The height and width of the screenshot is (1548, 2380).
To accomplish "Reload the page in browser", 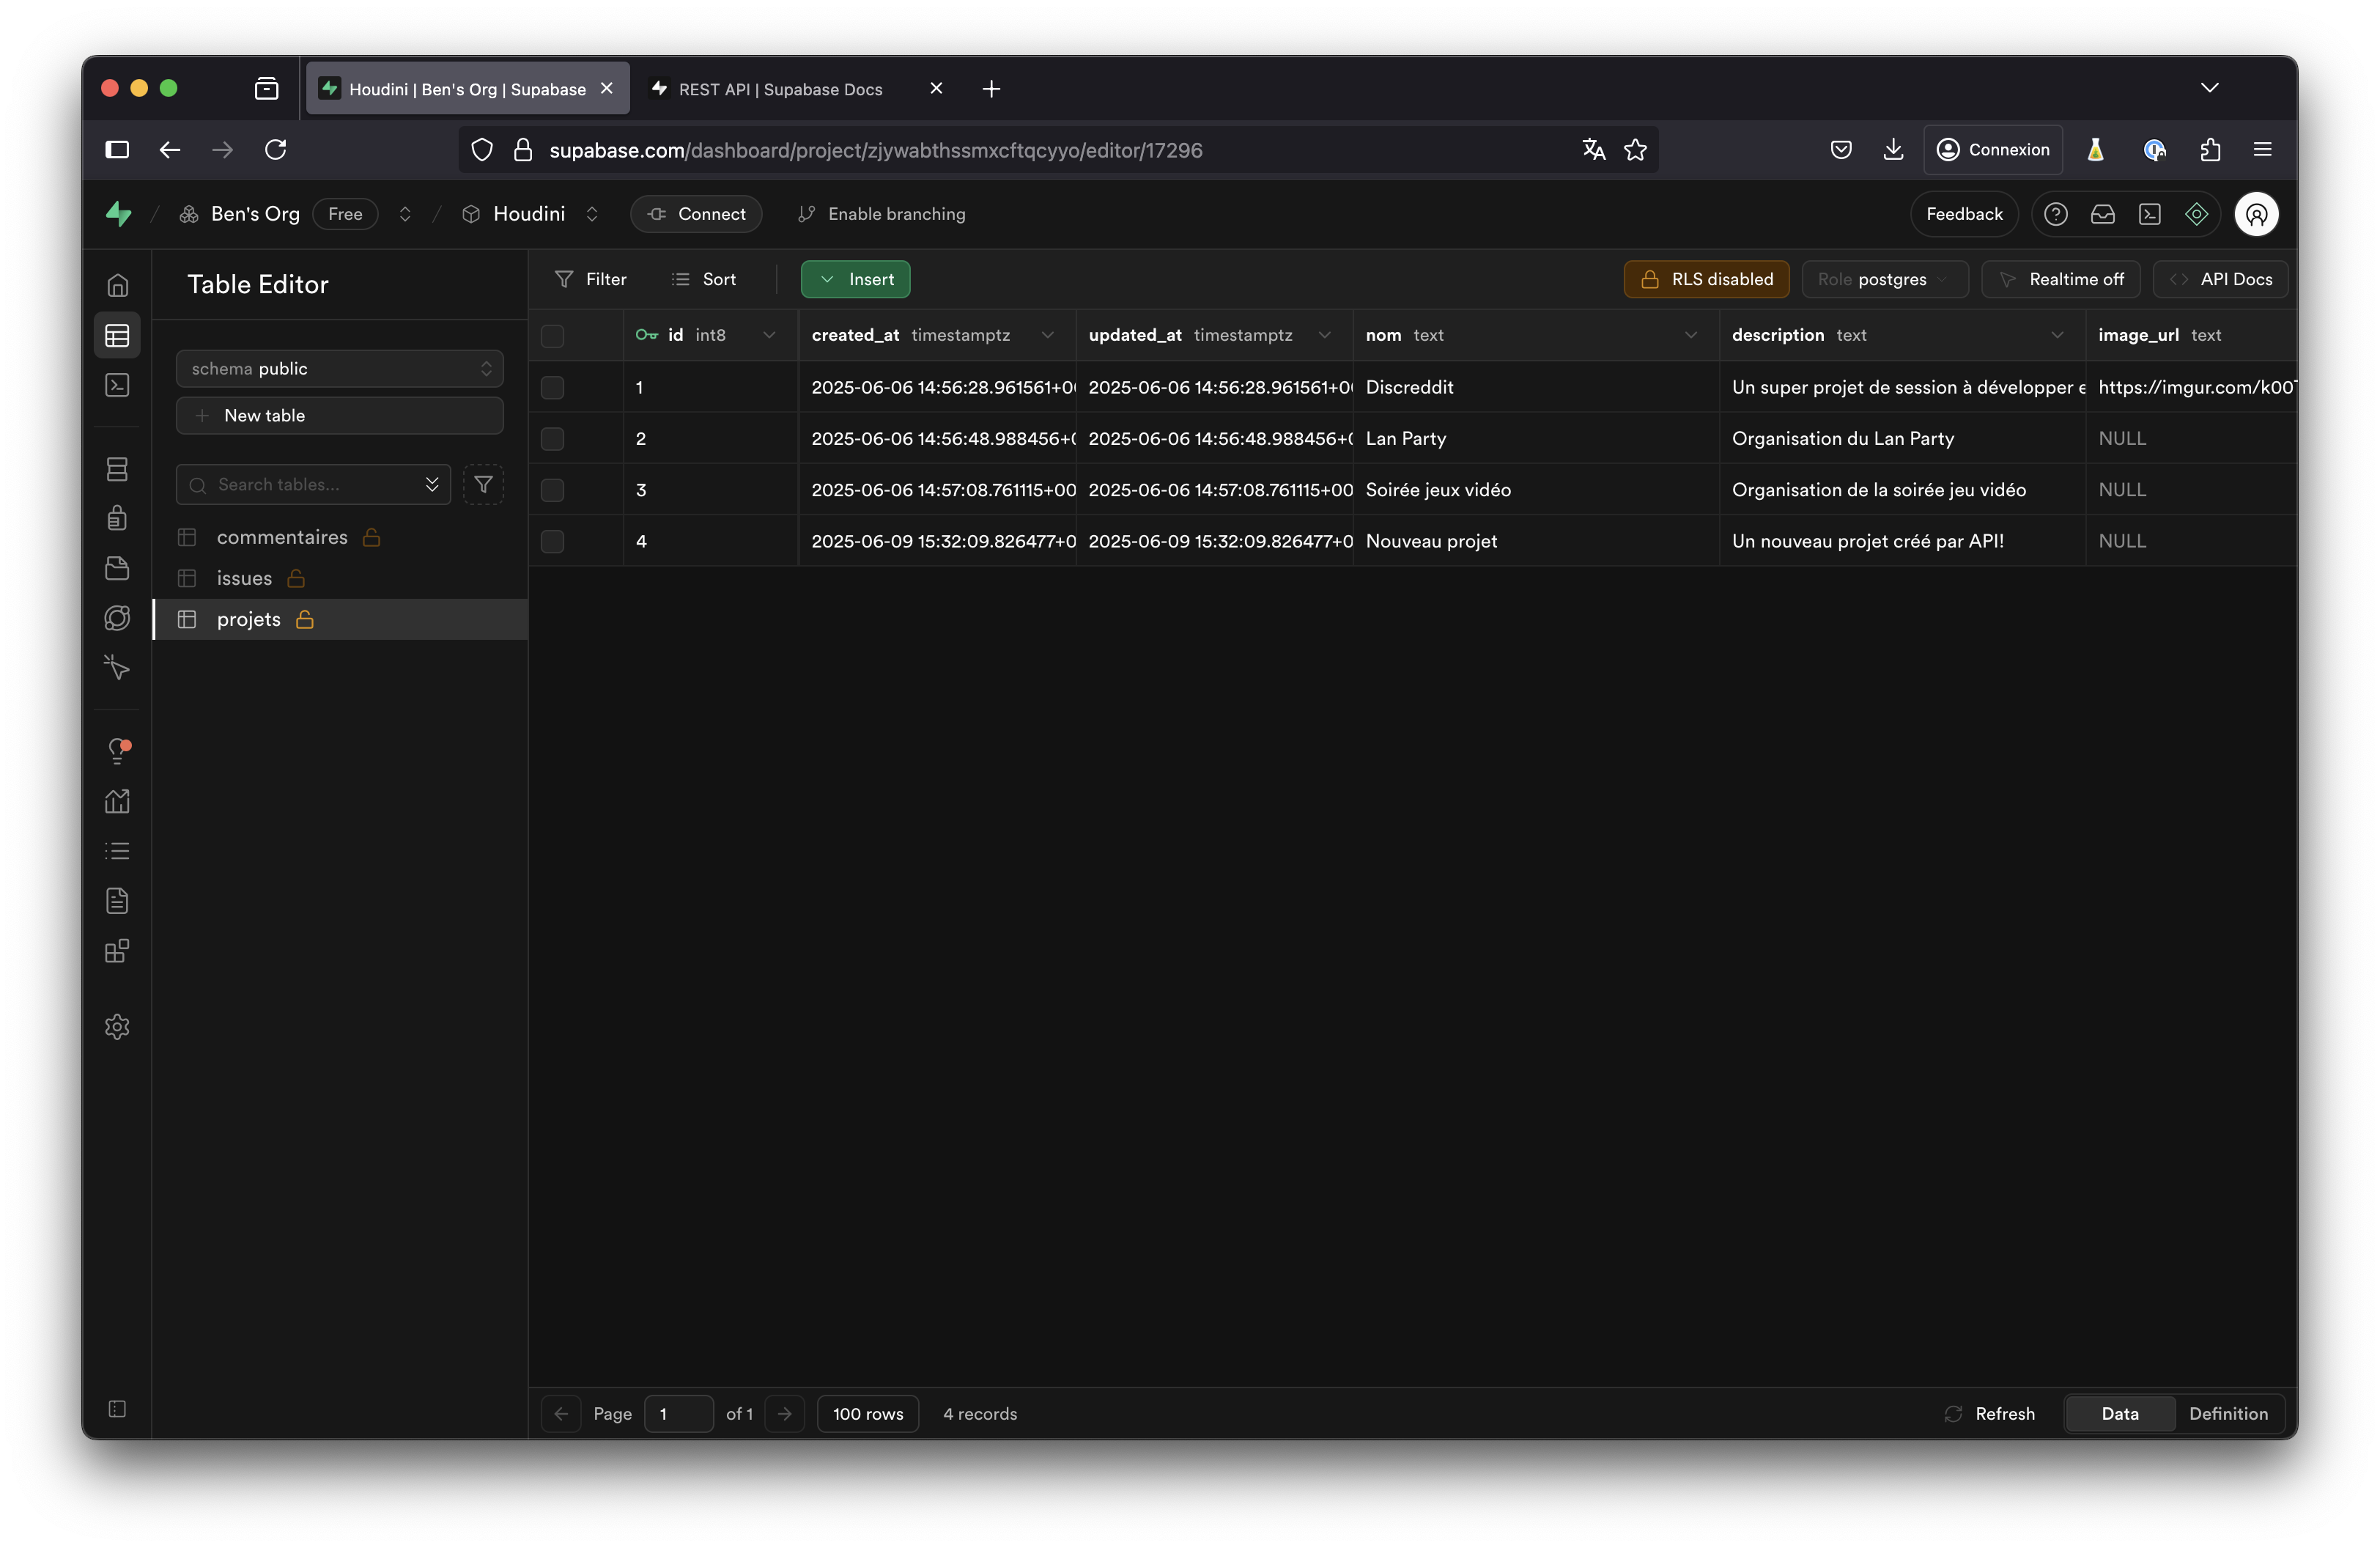I will pyautogui.click(x=276, y=150).
